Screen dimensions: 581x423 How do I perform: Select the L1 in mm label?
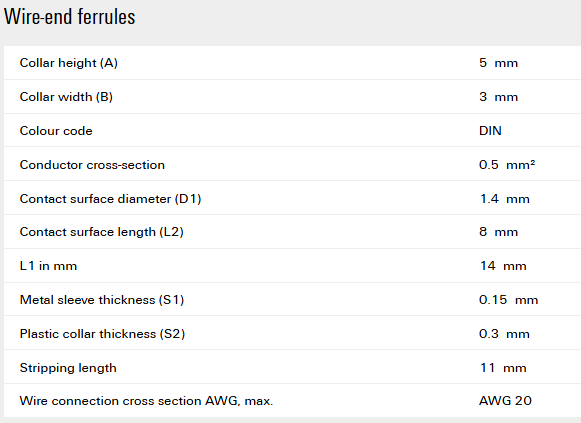48,266
